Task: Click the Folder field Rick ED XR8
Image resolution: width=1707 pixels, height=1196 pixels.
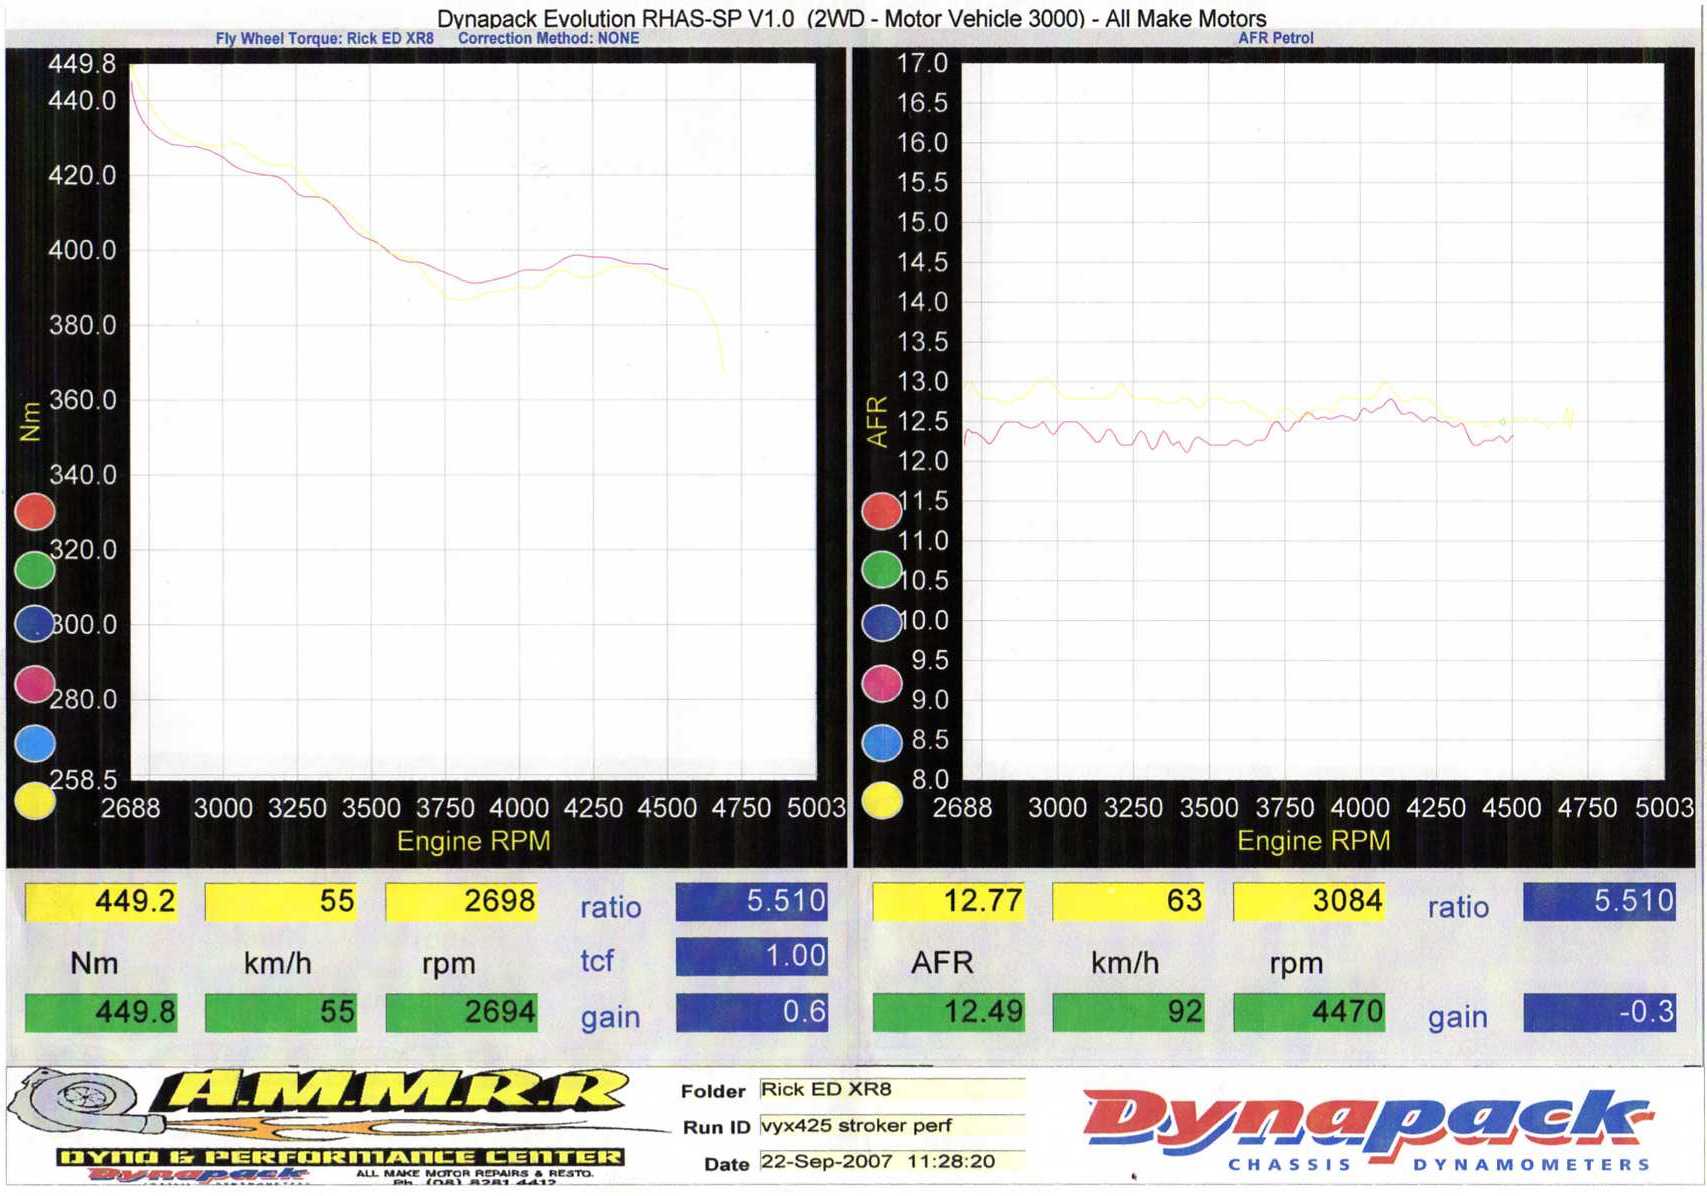Action: coord(890,1089)
